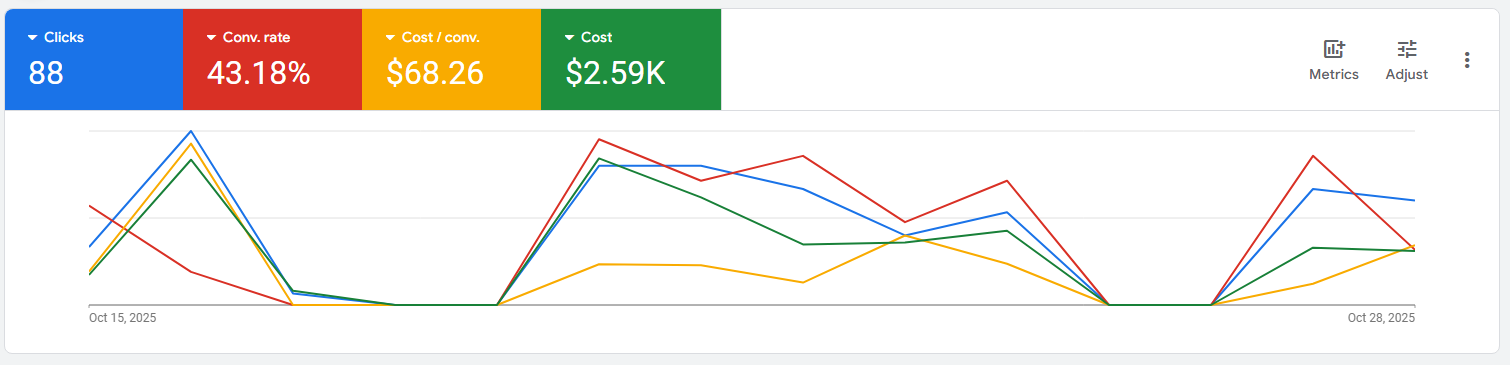This screenshot has width=1510, height=365.
Task: Click the Cost / conv. metric label
Action: tap(441, 38)
